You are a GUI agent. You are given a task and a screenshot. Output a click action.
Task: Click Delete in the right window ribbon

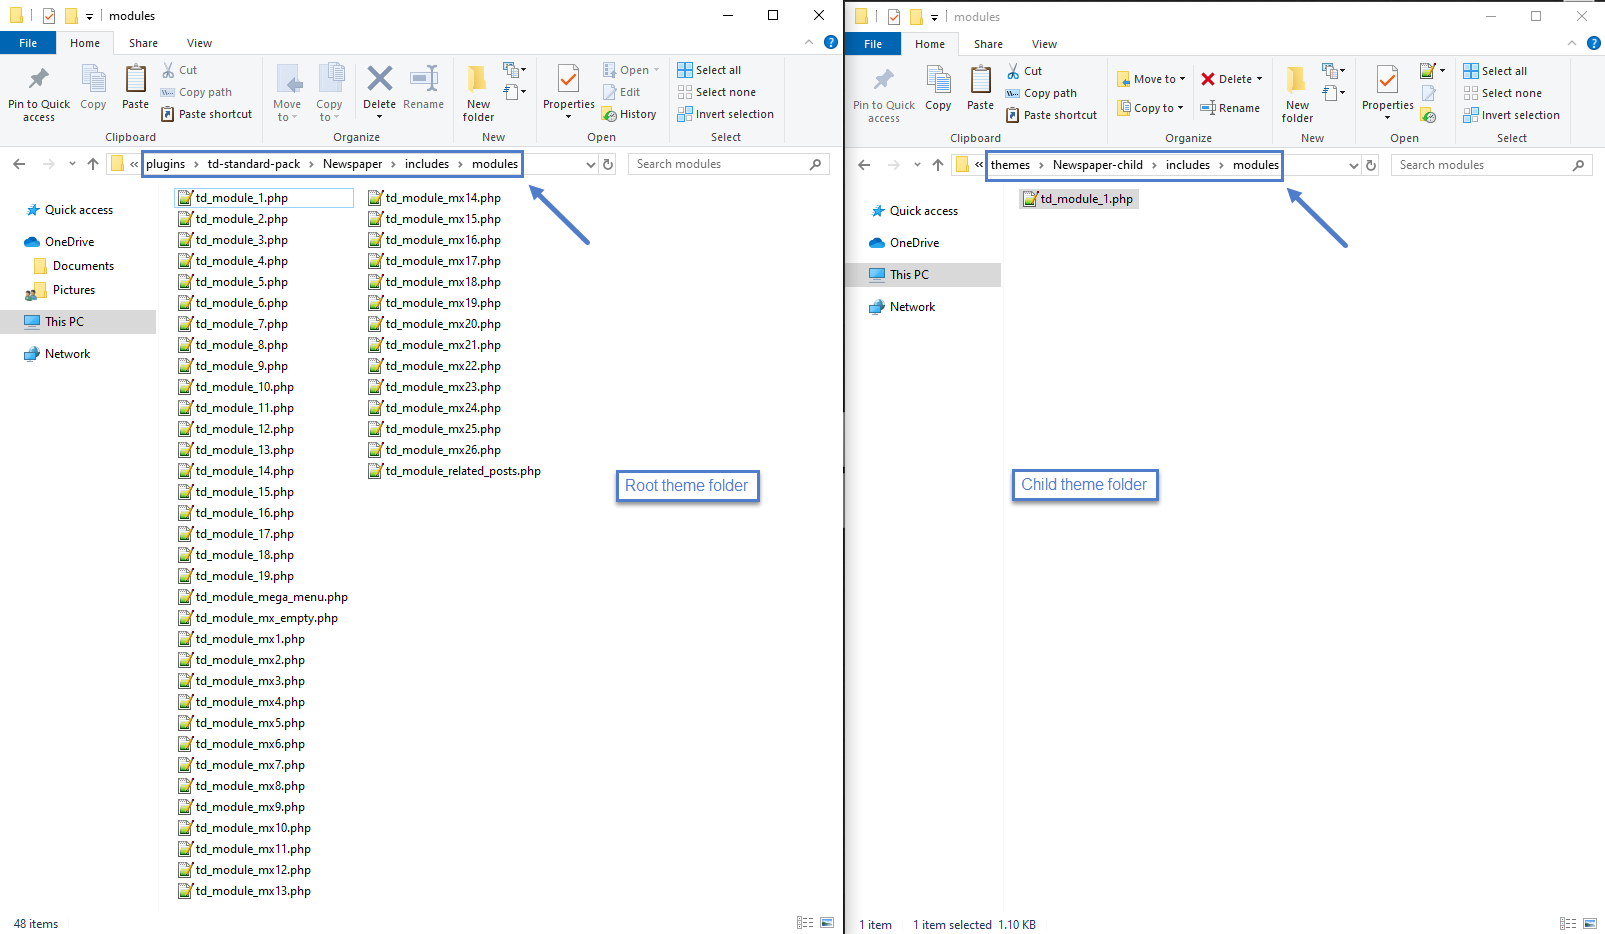1231,79
